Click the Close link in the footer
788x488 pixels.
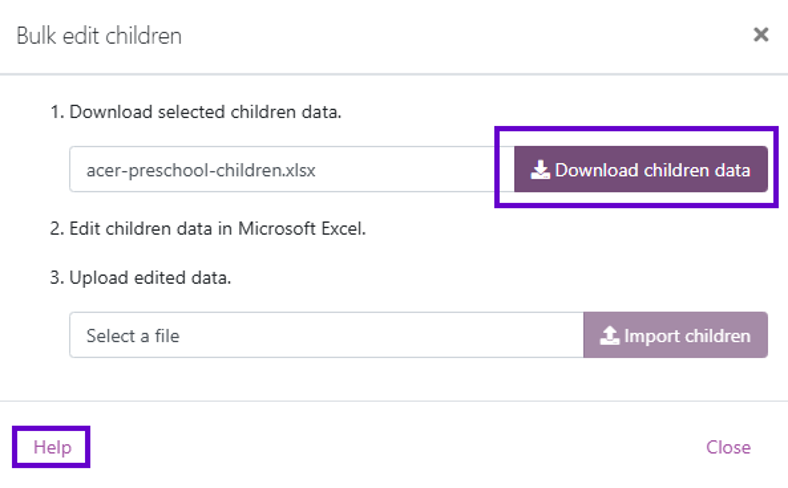click(x=728, y=447)
